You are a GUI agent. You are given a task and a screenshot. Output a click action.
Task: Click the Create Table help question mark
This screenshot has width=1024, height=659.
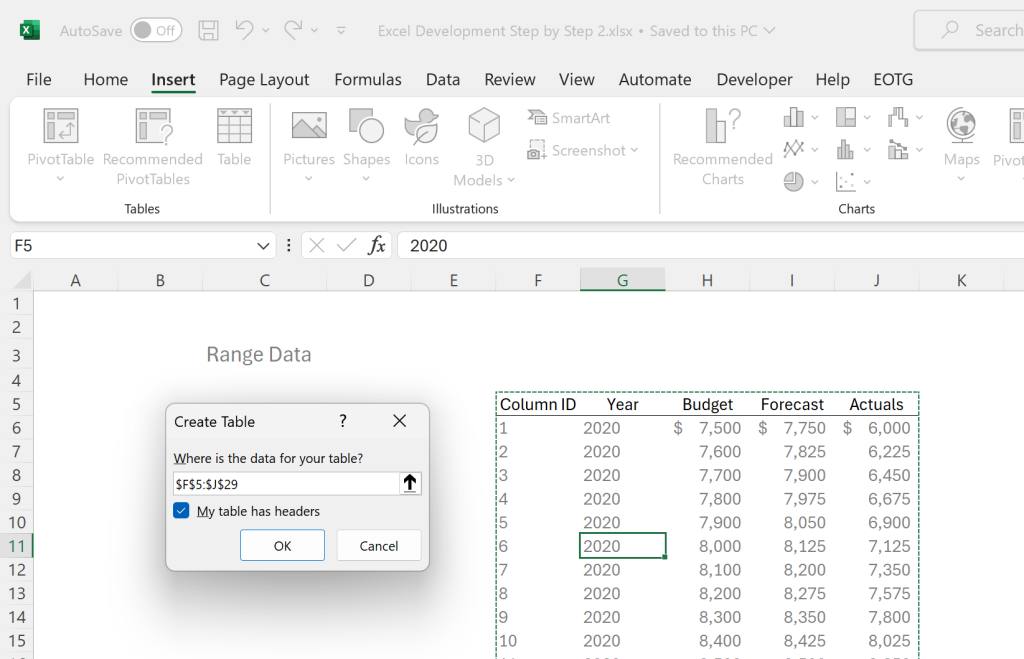(343, 421)
